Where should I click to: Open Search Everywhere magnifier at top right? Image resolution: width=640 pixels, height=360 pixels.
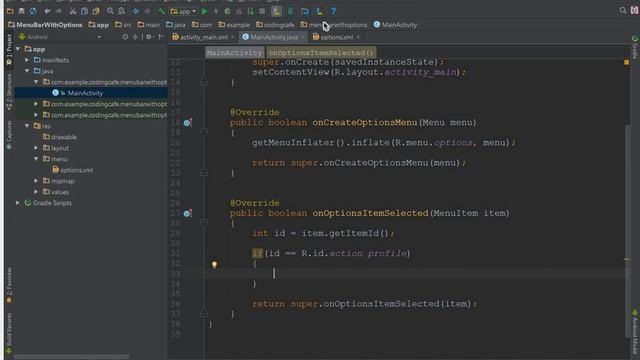coord(623,11)
